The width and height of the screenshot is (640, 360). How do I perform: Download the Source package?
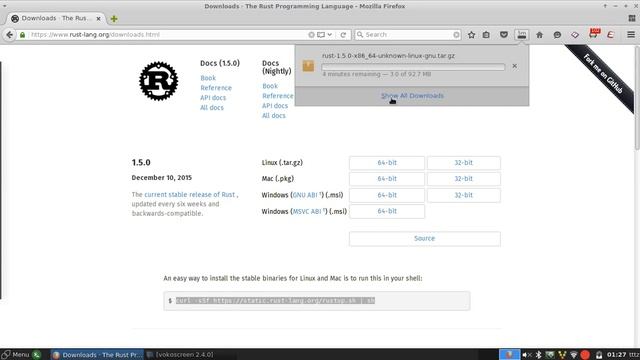[x=424, y=239]
